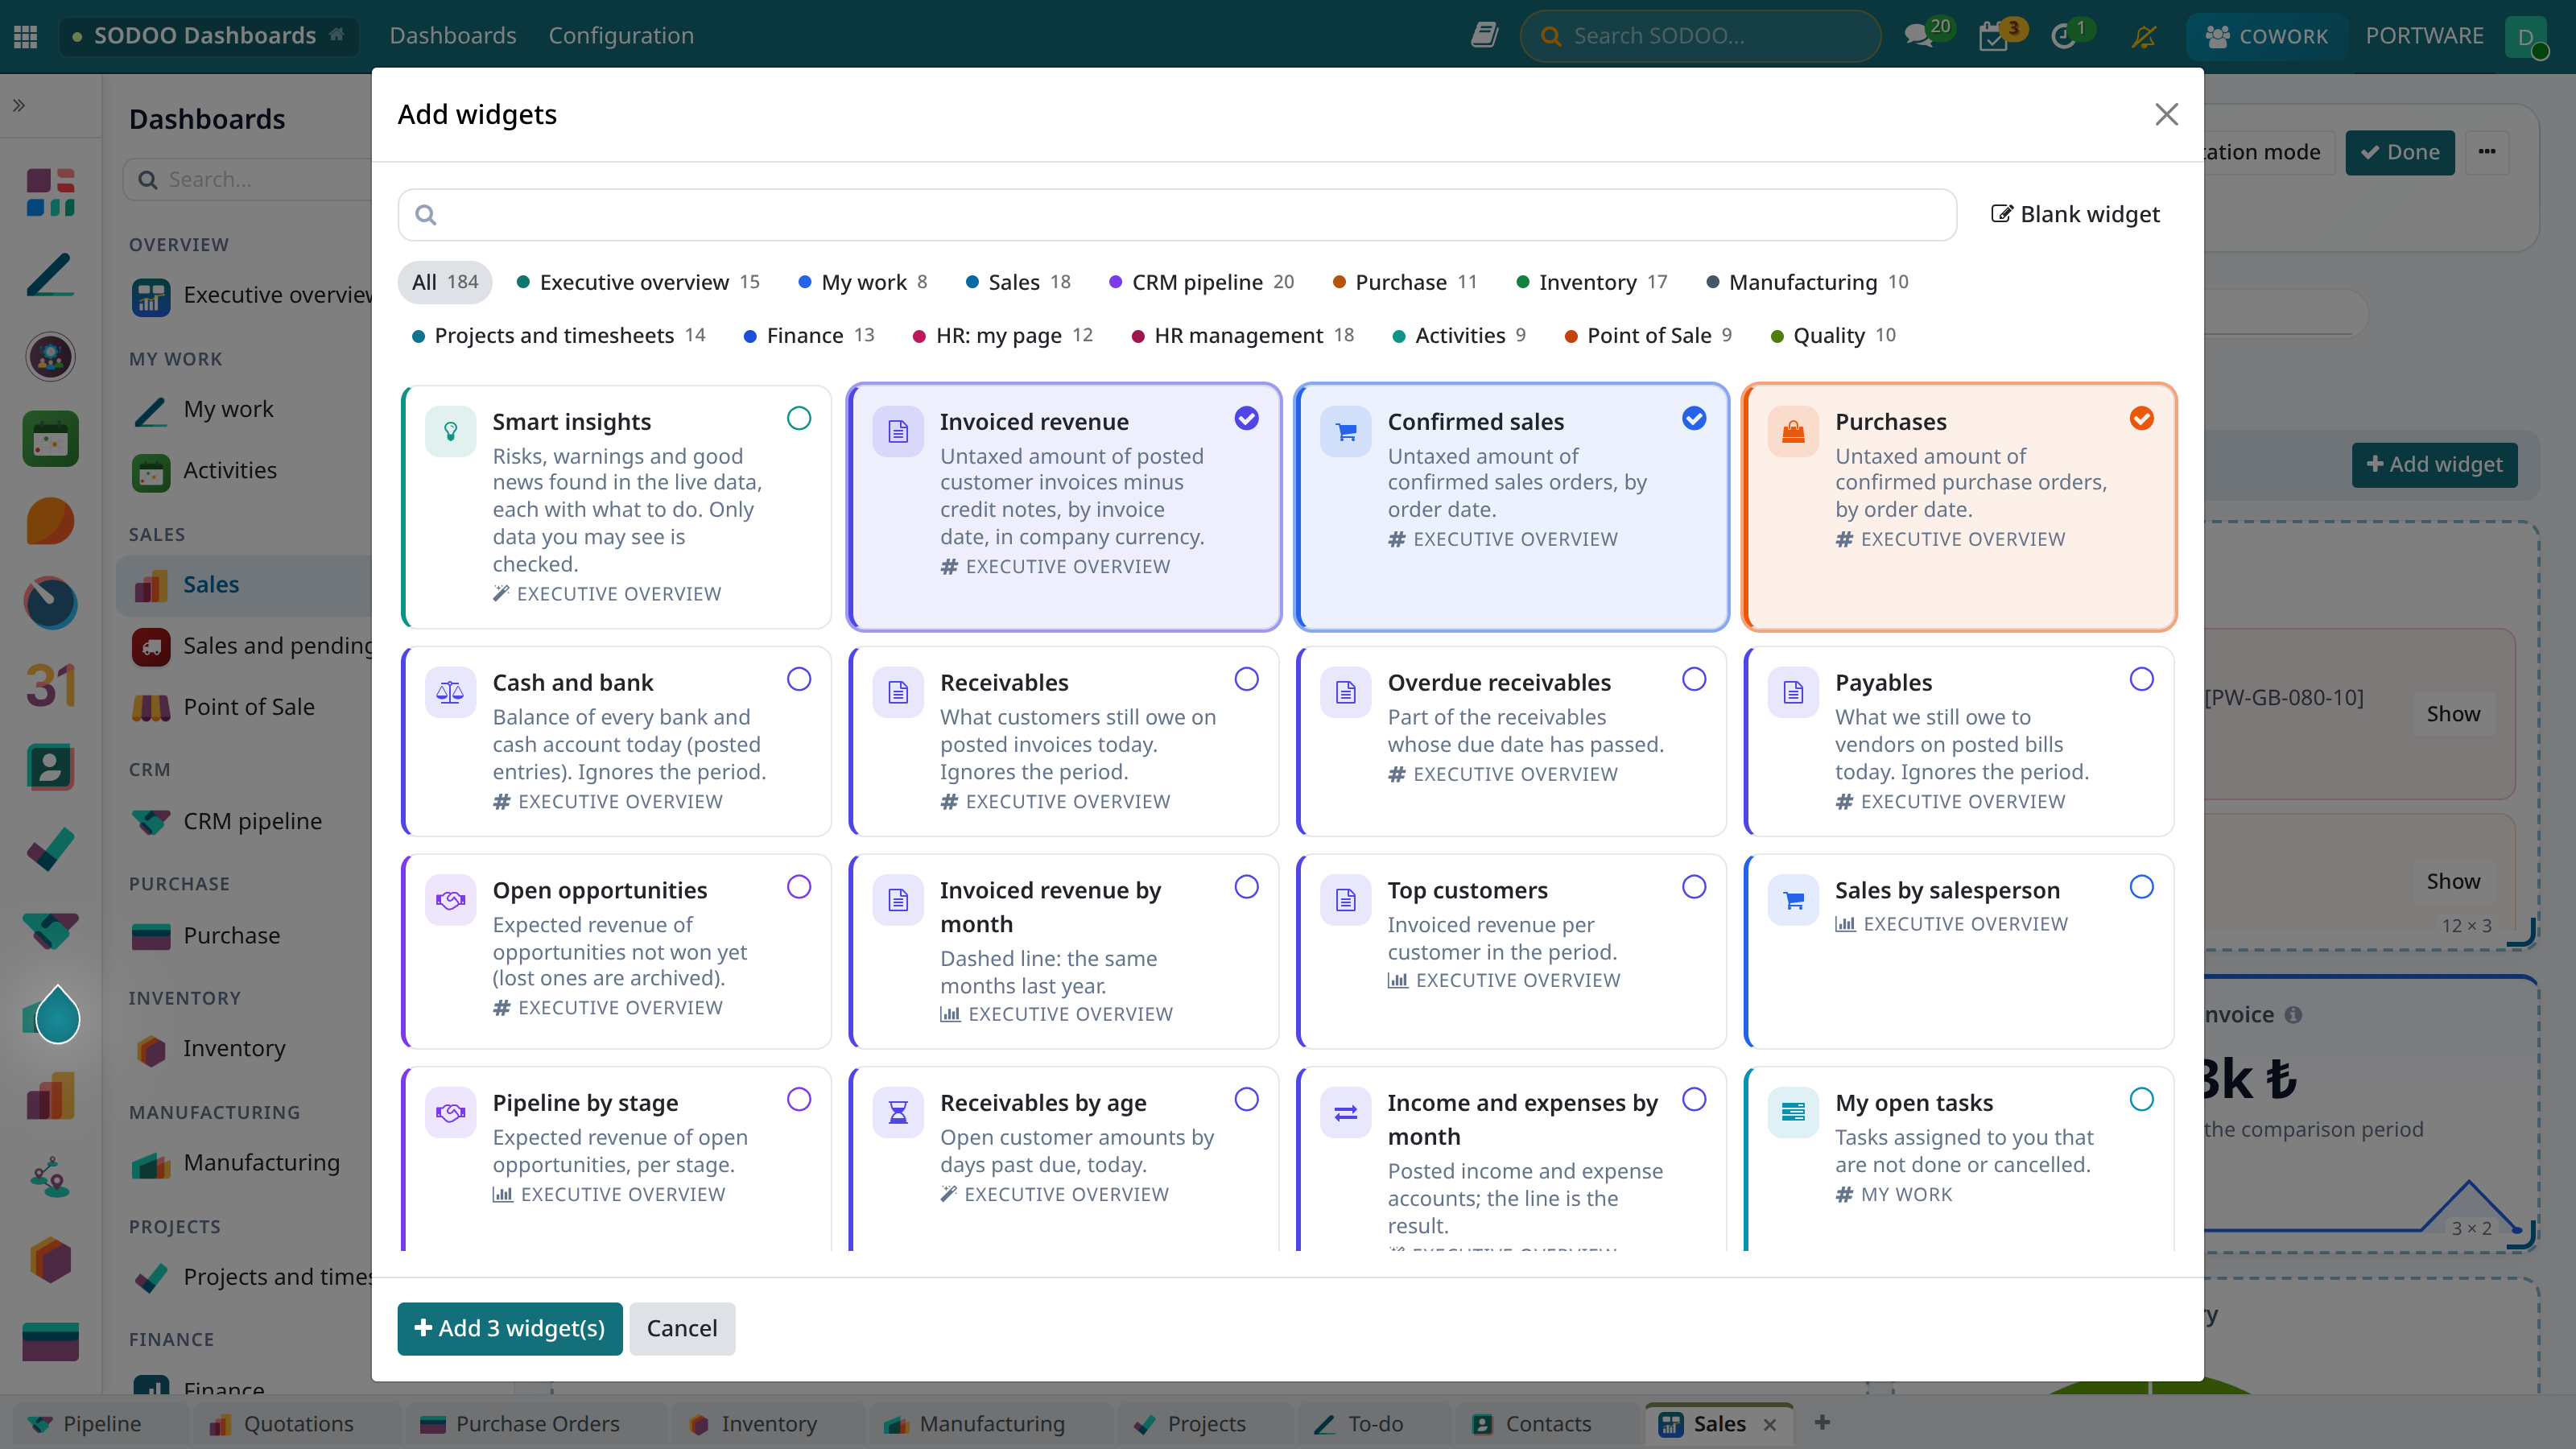Create a Blank widget
The height and width of the screenshot is (1449, 2576).
(2075, 214)
